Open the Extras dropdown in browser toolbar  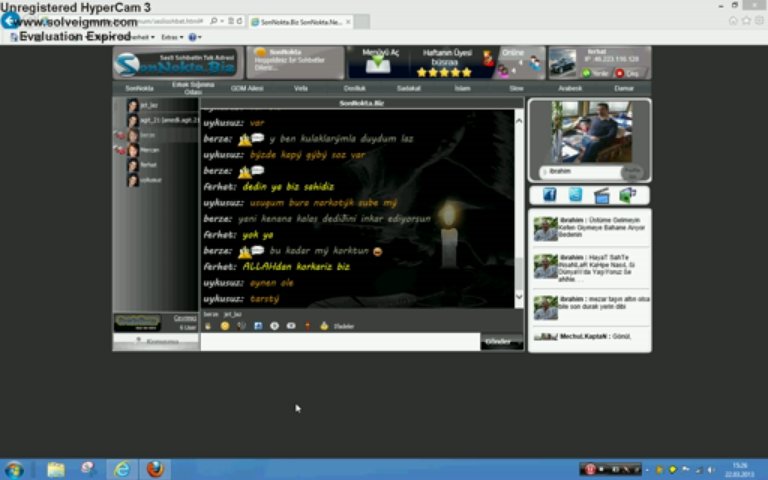(x=171, y=37)
